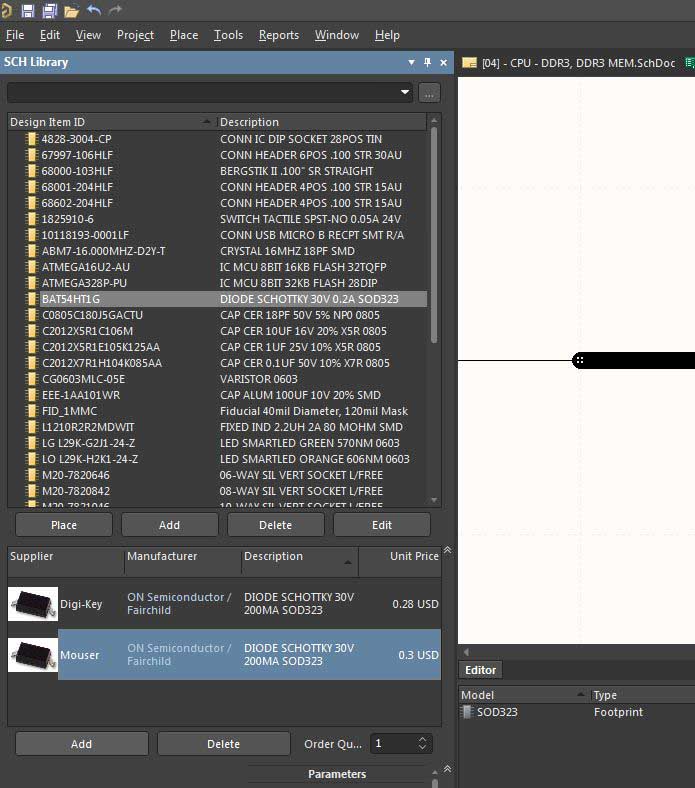Switch to the Editor tab

click(x=481, y=670)
